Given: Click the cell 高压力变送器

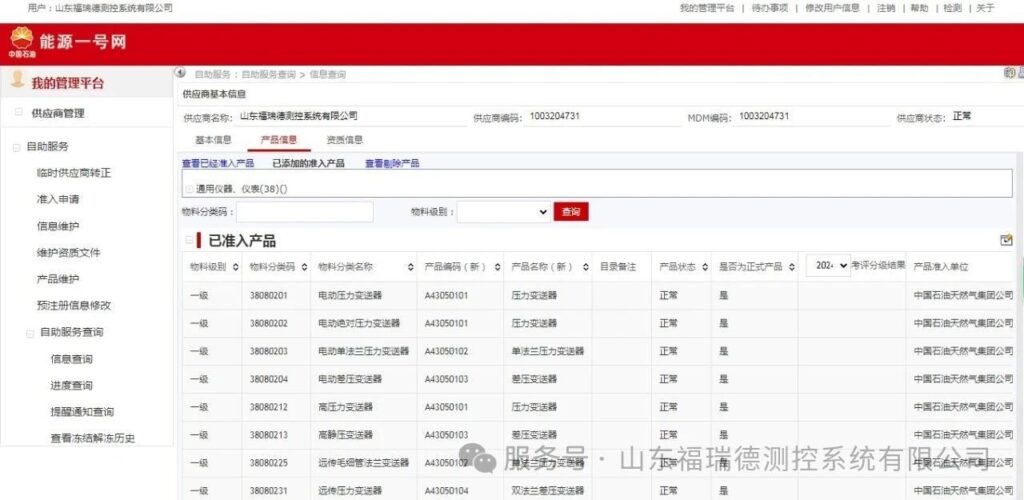Looking at the screenshot, I should tap(345, 407).
